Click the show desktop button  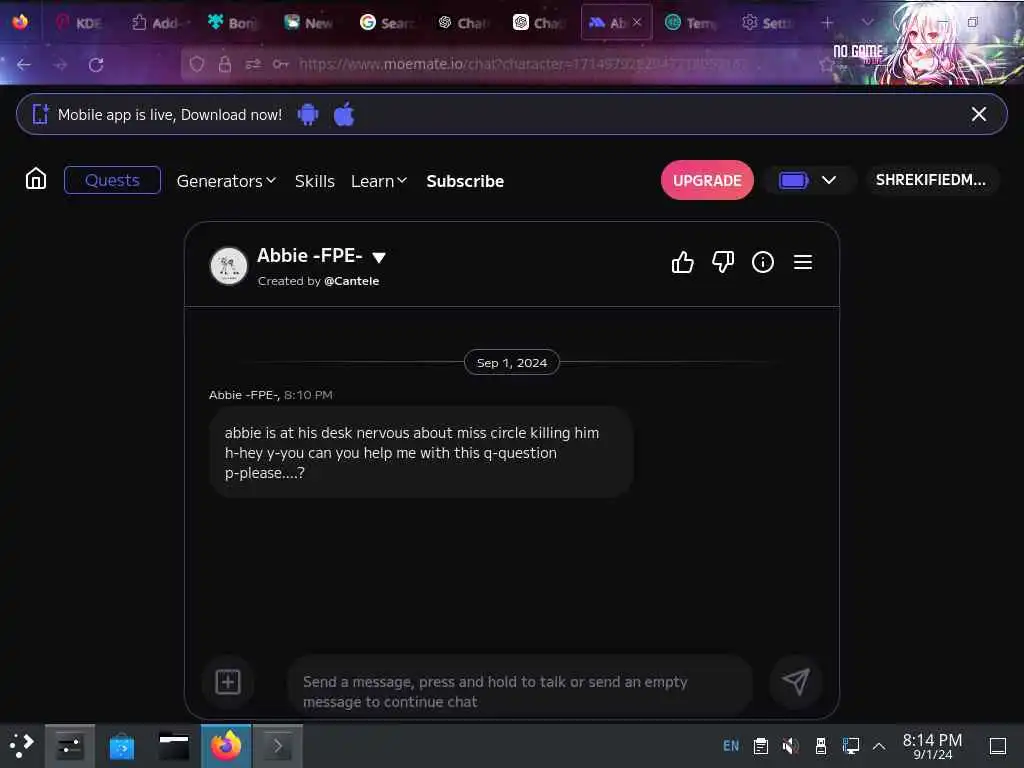coord(997,746)
